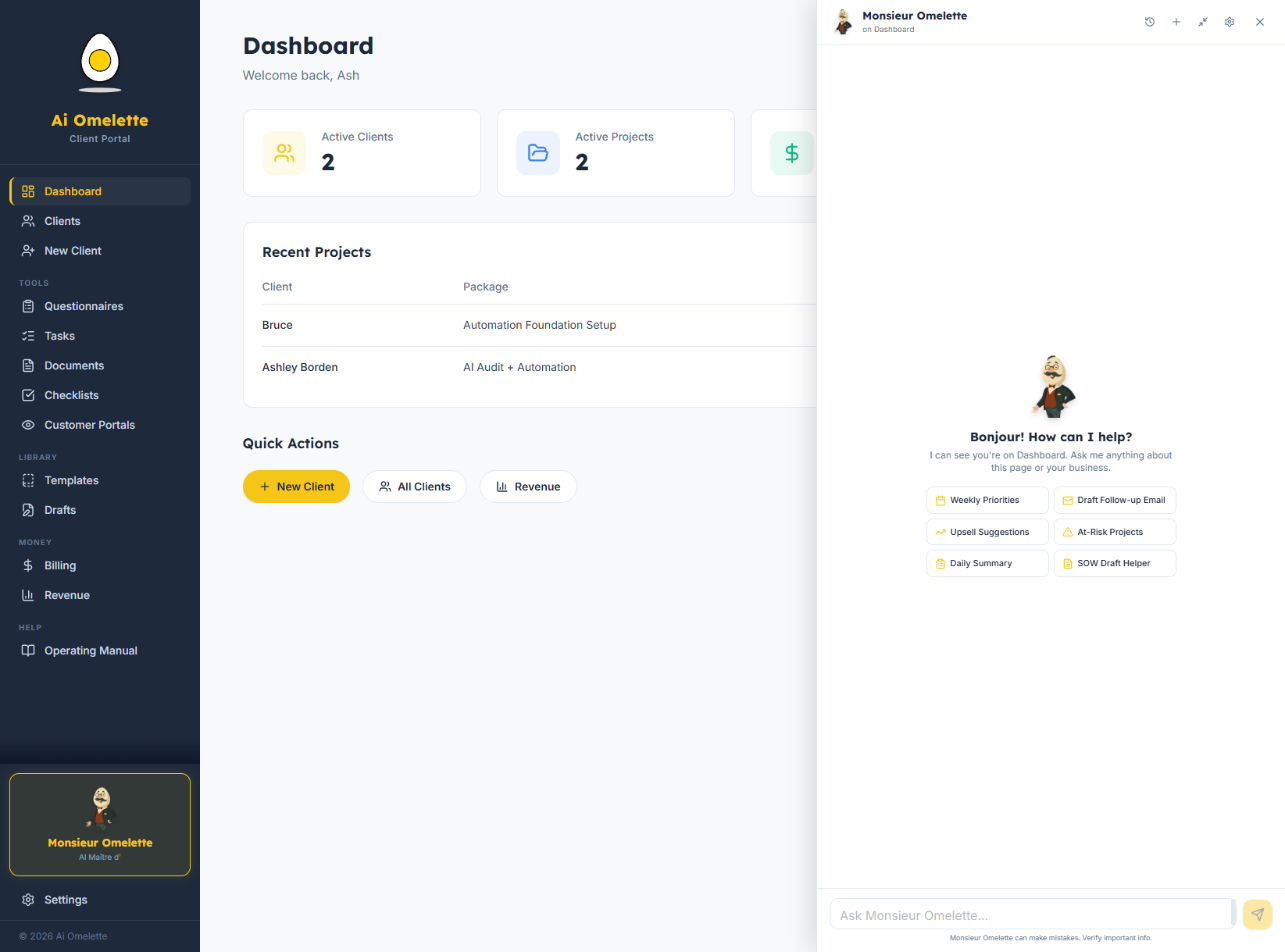The height and width of the screenshot is (952, 1285).
Task: Click the Active Clients people icon
Action: pyautogui.click(x=284, y=153)
